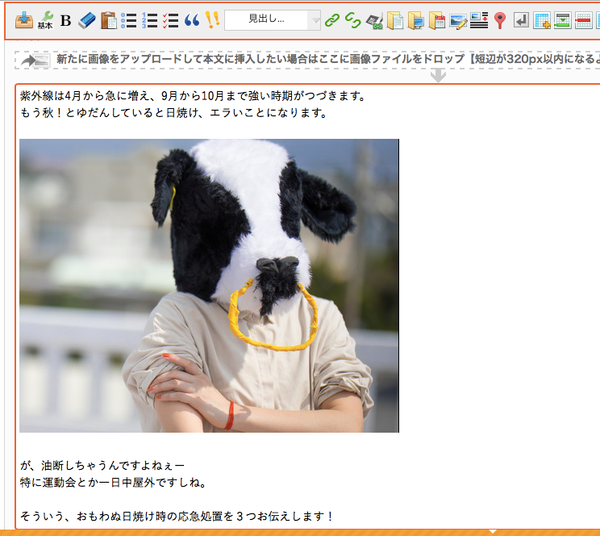Click the line が、油断しちゃうんですよねぇー

click(102, 466)
